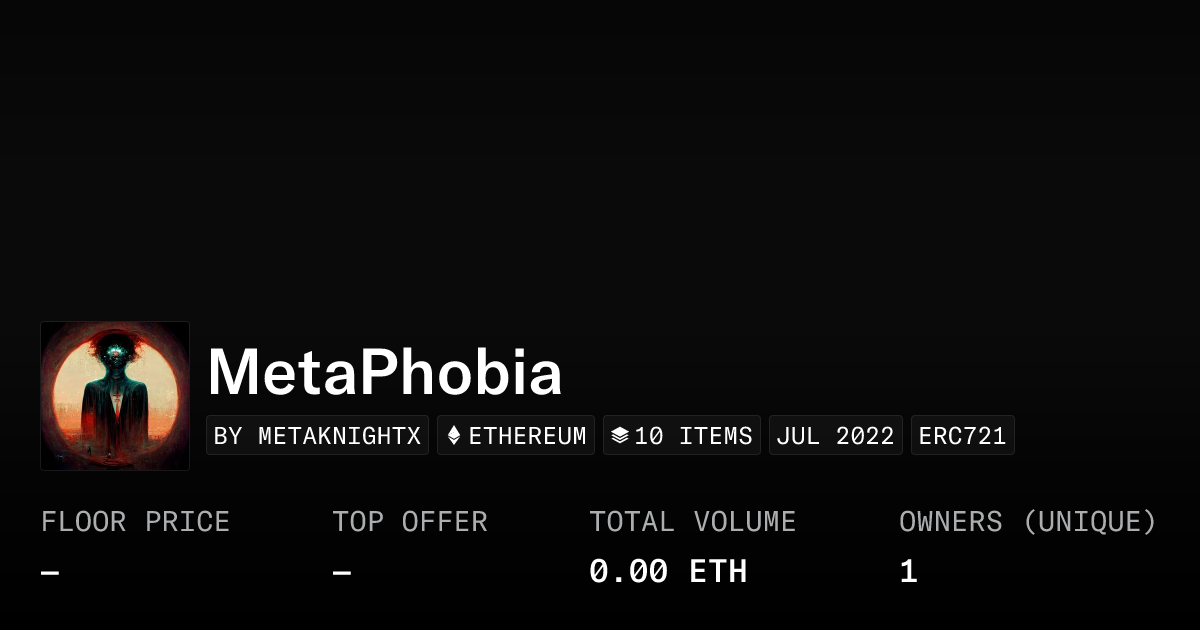Click the TOTAL VOLUME label

(x=692, y=522)
